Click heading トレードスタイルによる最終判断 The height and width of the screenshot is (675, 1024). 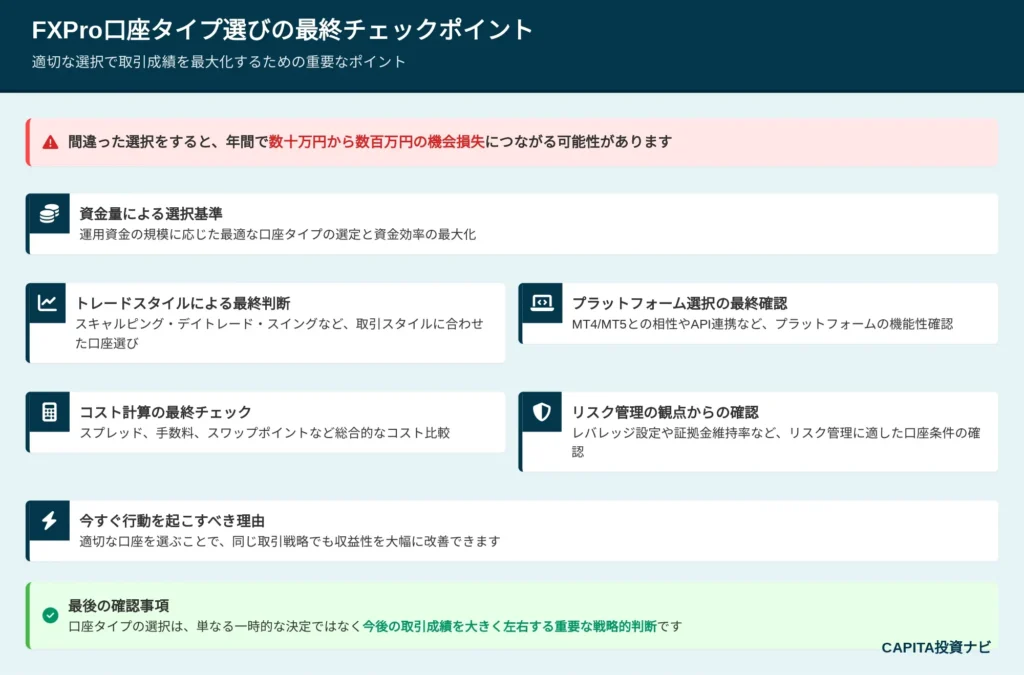coord(183,303)
